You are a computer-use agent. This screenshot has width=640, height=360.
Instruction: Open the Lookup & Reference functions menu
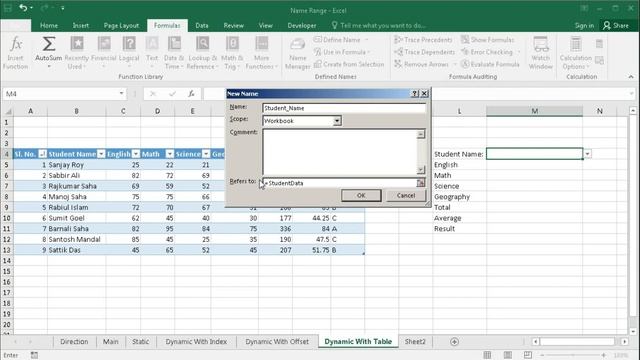point(202,53)
